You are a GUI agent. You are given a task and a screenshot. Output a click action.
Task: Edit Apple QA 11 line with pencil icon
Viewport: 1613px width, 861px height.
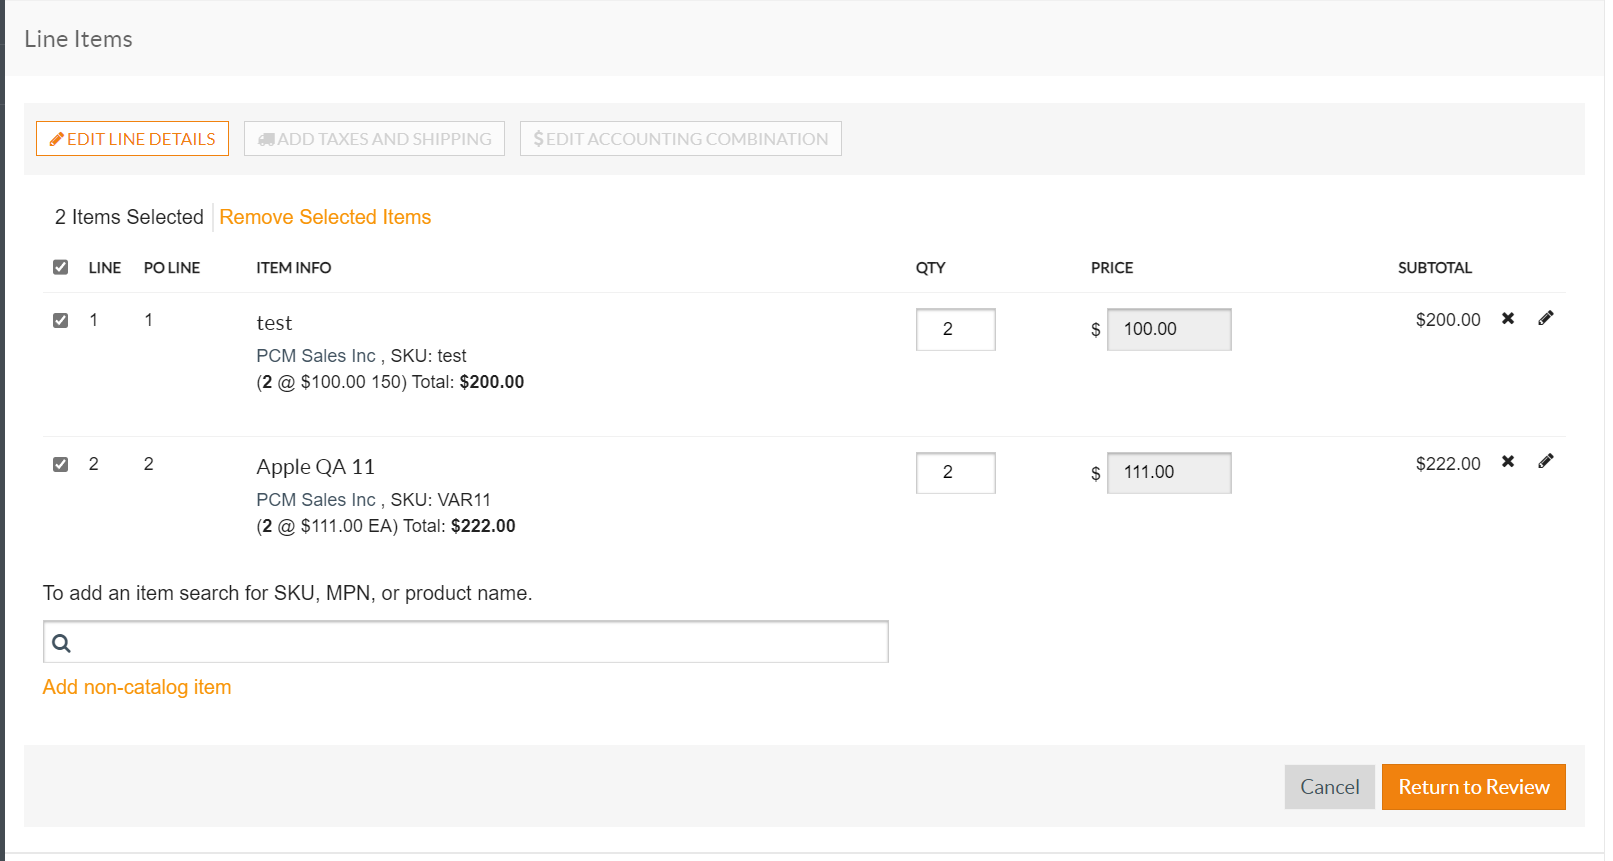click(1546, 461)
